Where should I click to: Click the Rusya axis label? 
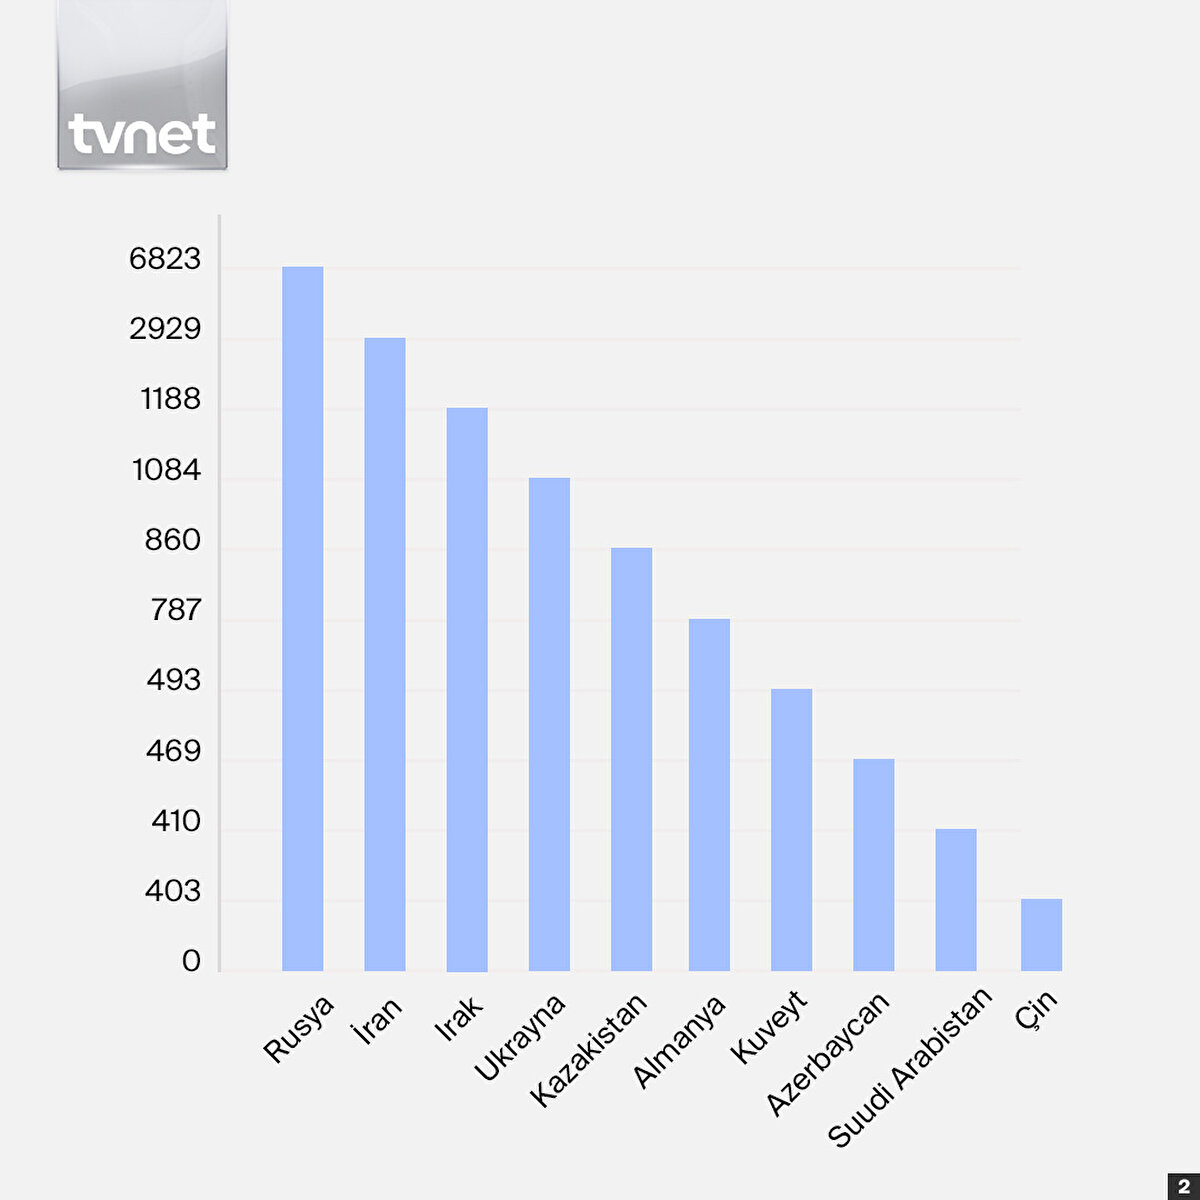click(x=299, y=1030)
